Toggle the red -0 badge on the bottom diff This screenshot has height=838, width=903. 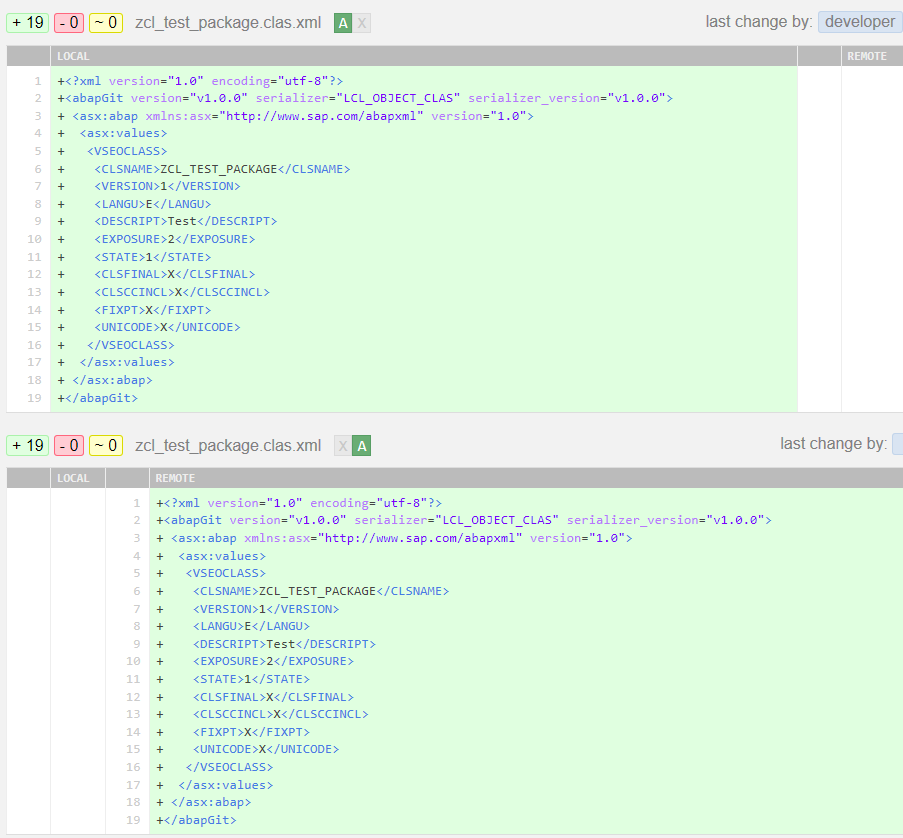(66, 445)
